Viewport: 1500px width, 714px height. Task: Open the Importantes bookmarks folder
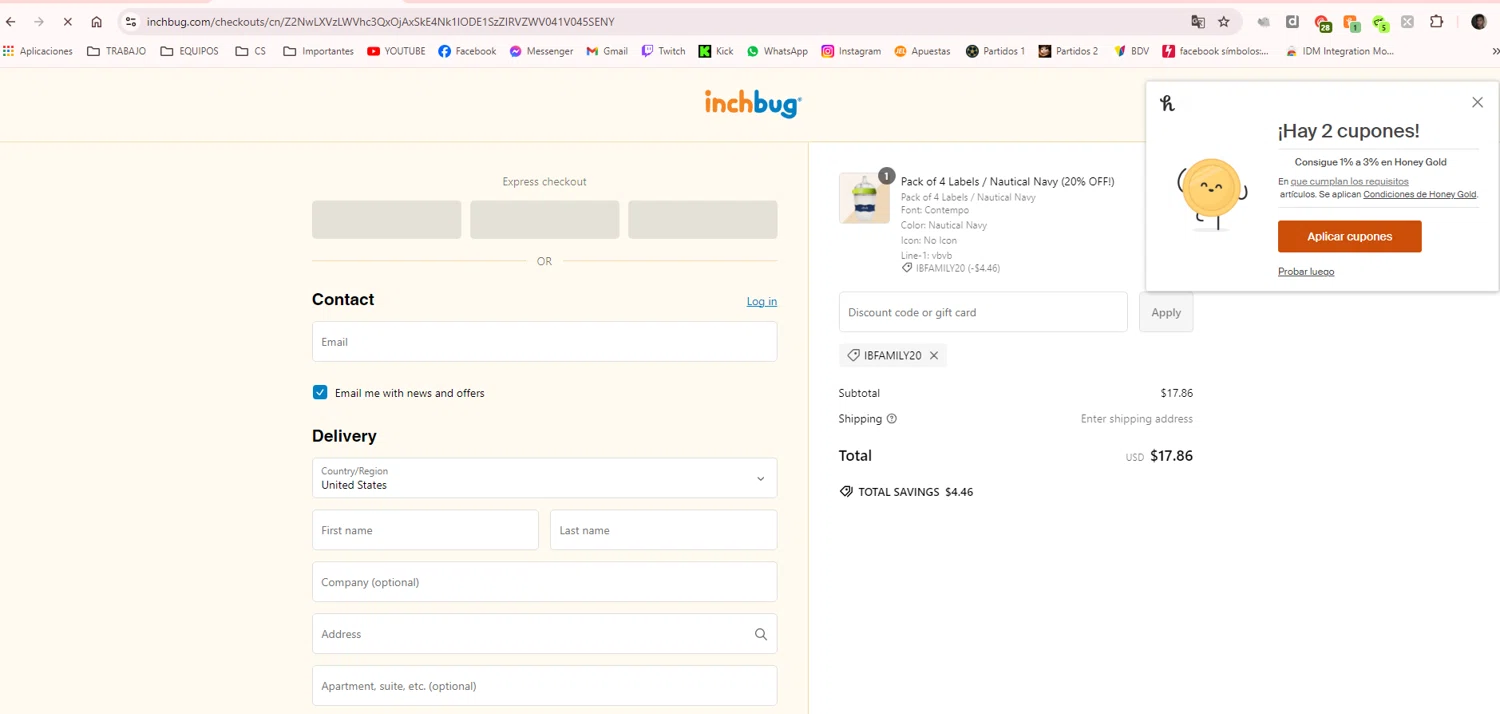click(319, 51)
